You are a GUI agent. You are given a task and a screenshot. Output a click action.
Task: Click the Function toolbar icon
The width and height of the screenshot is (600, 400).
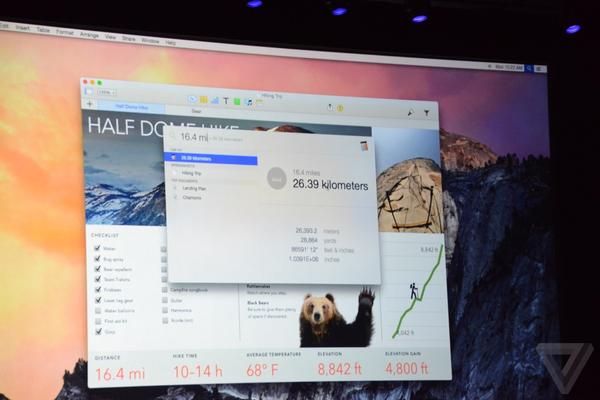pos(192,99)
